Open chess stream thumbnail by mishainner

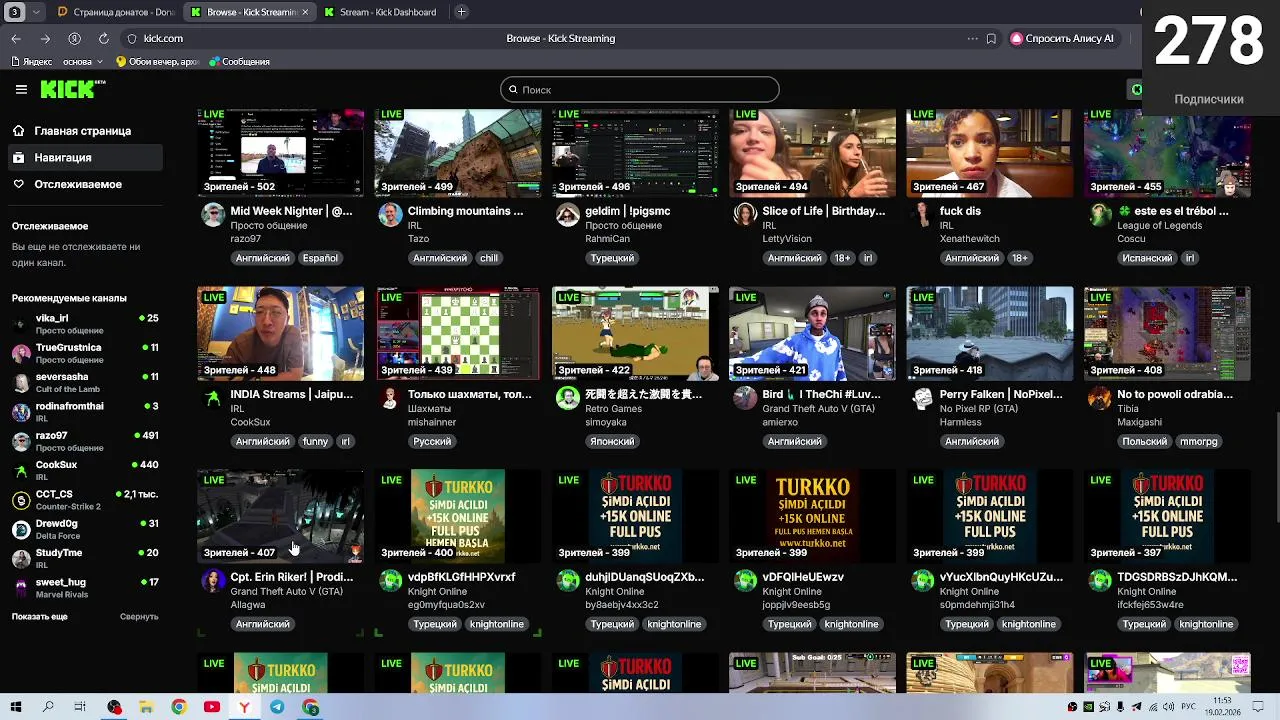(458, 334)
